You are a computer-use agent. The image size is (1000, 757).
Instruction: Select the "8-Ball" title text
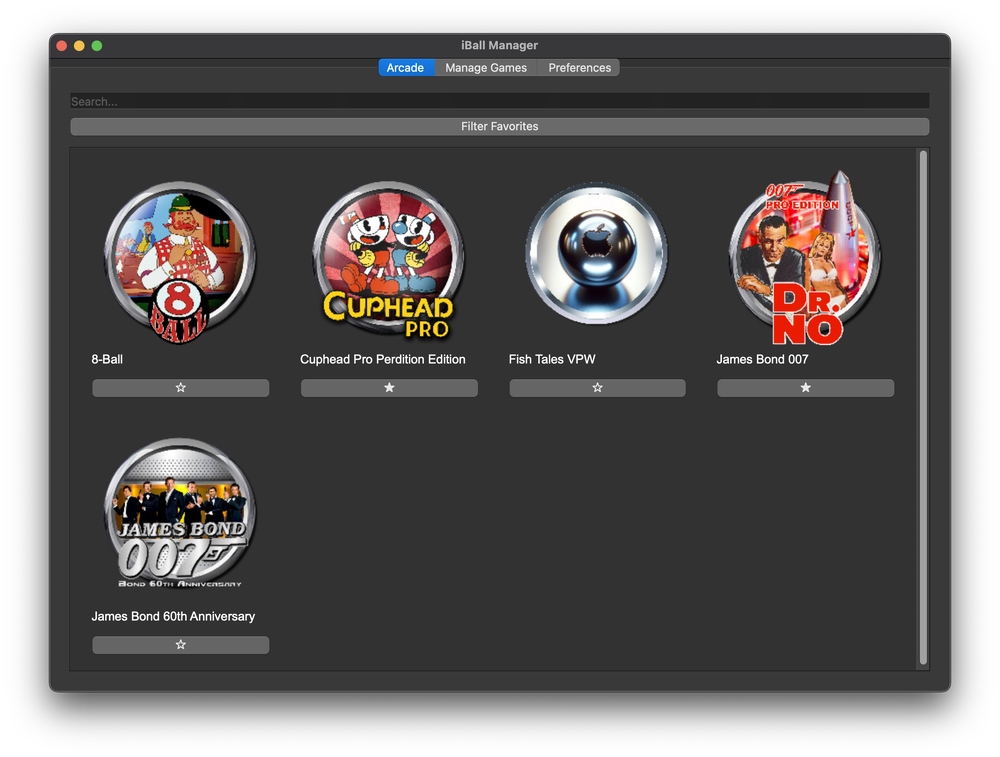click(107, 359)
